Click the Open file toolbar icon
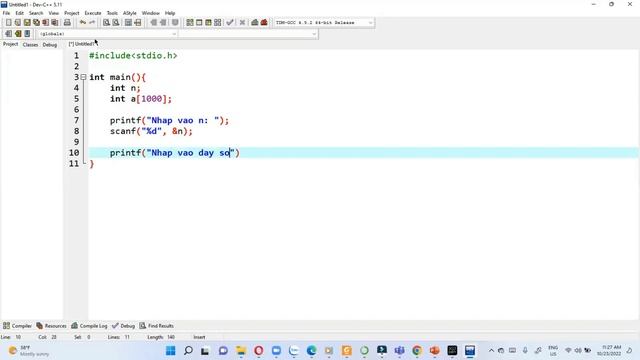 tap(18, 22)
